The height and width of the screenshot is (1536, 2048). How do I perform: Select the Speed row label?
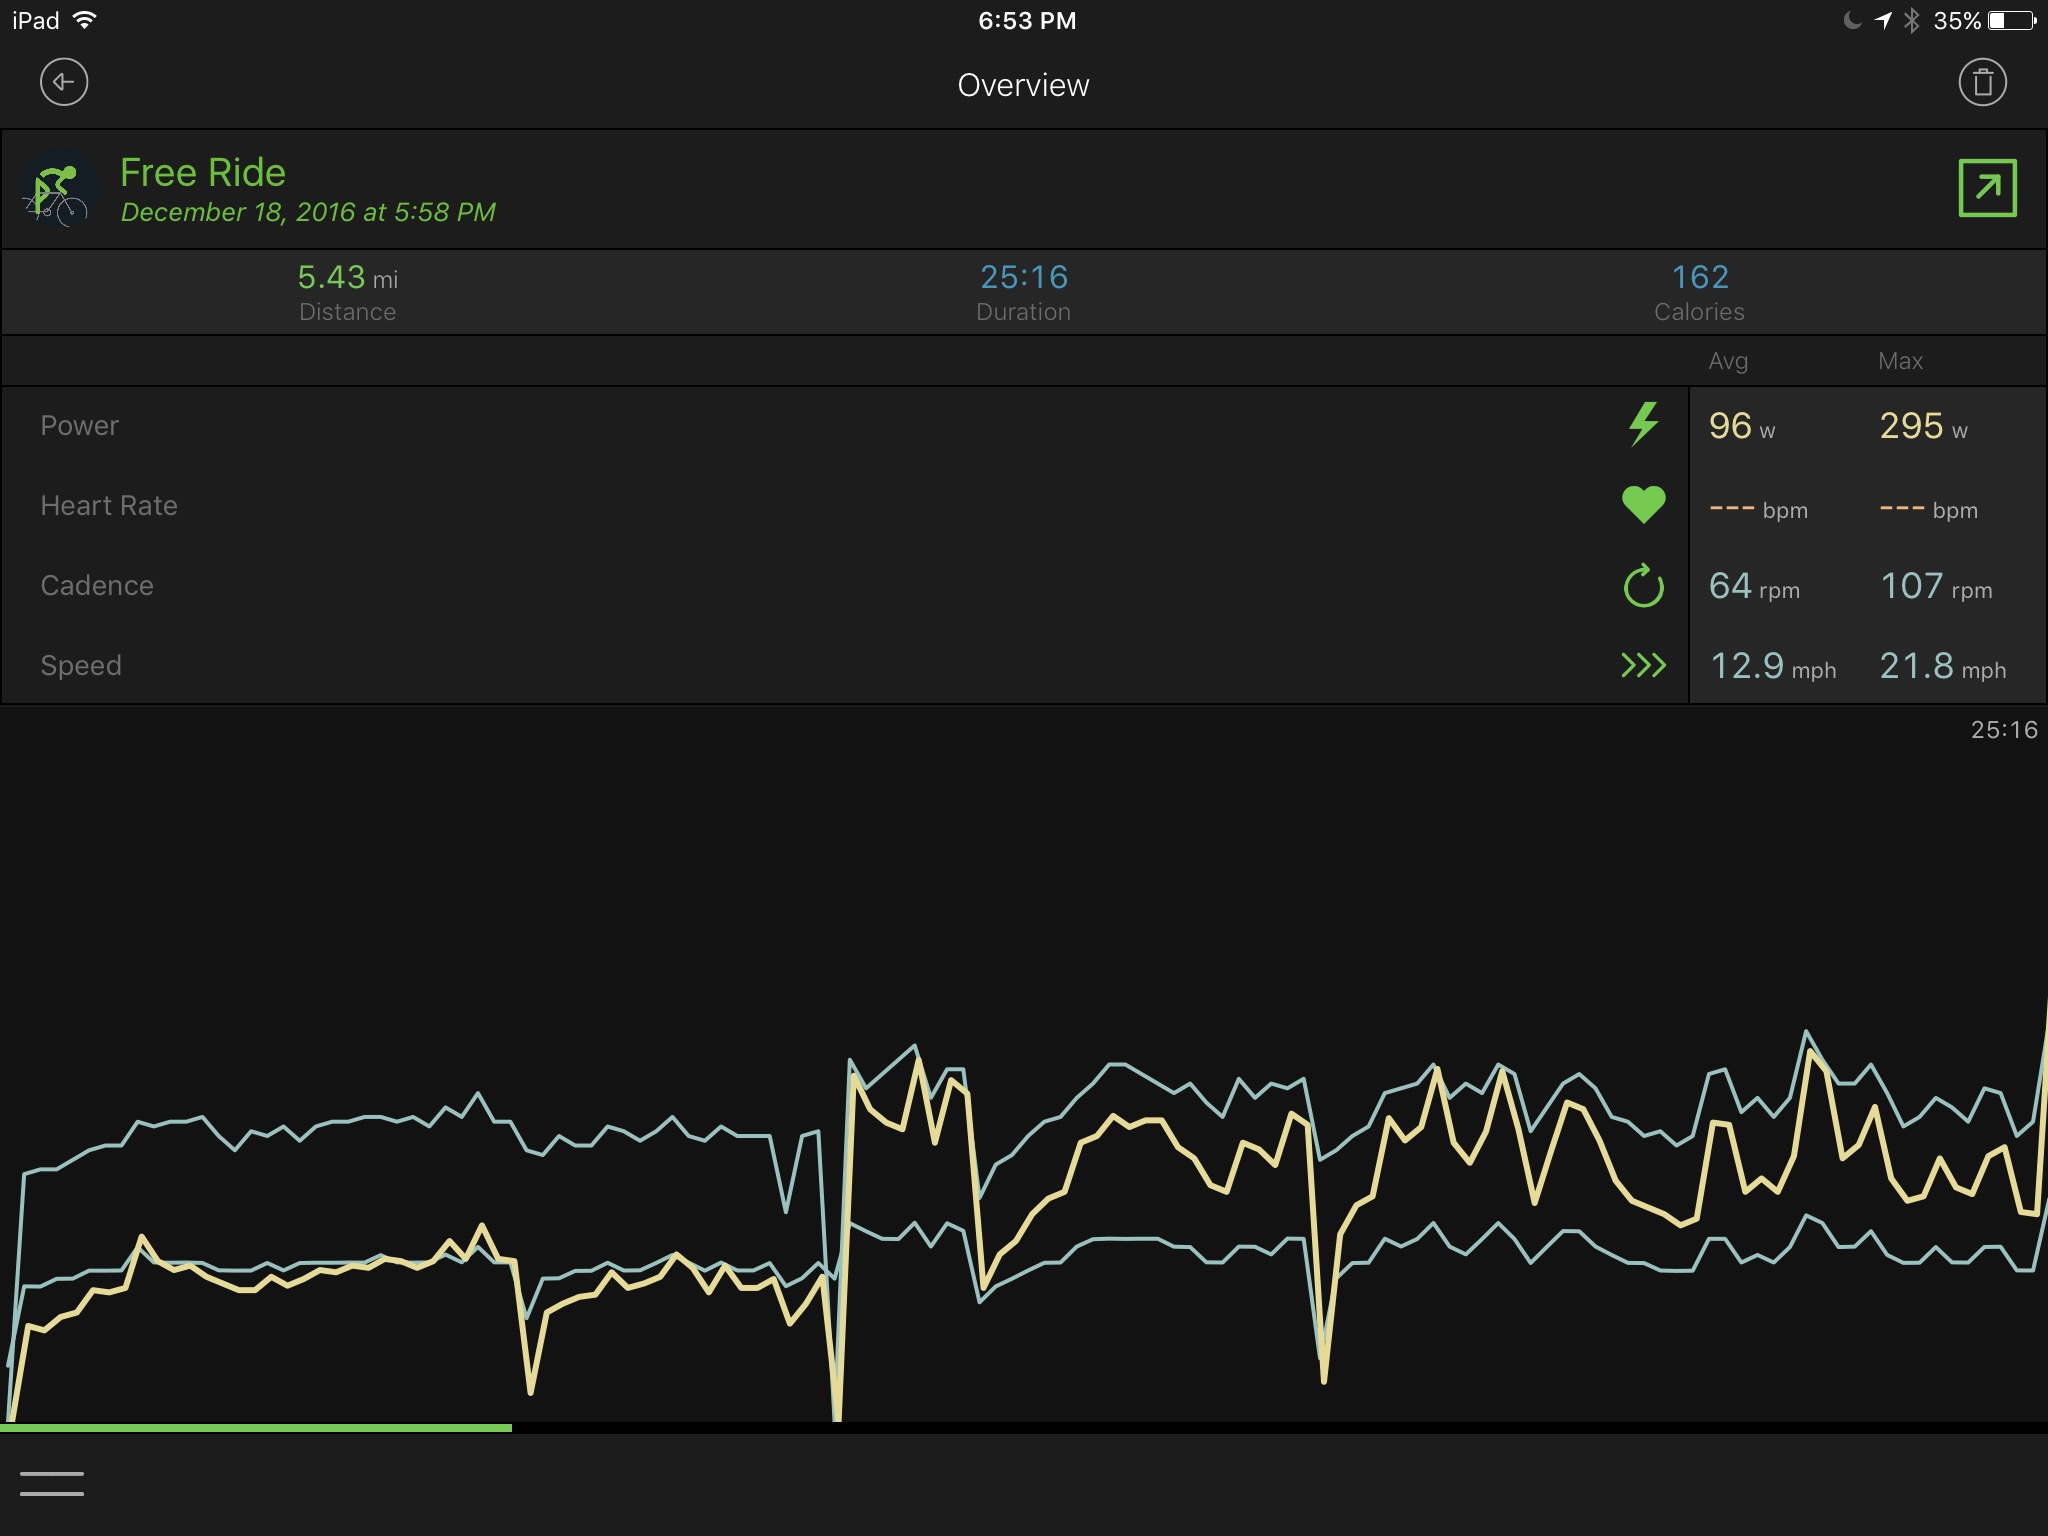[81, 666]
